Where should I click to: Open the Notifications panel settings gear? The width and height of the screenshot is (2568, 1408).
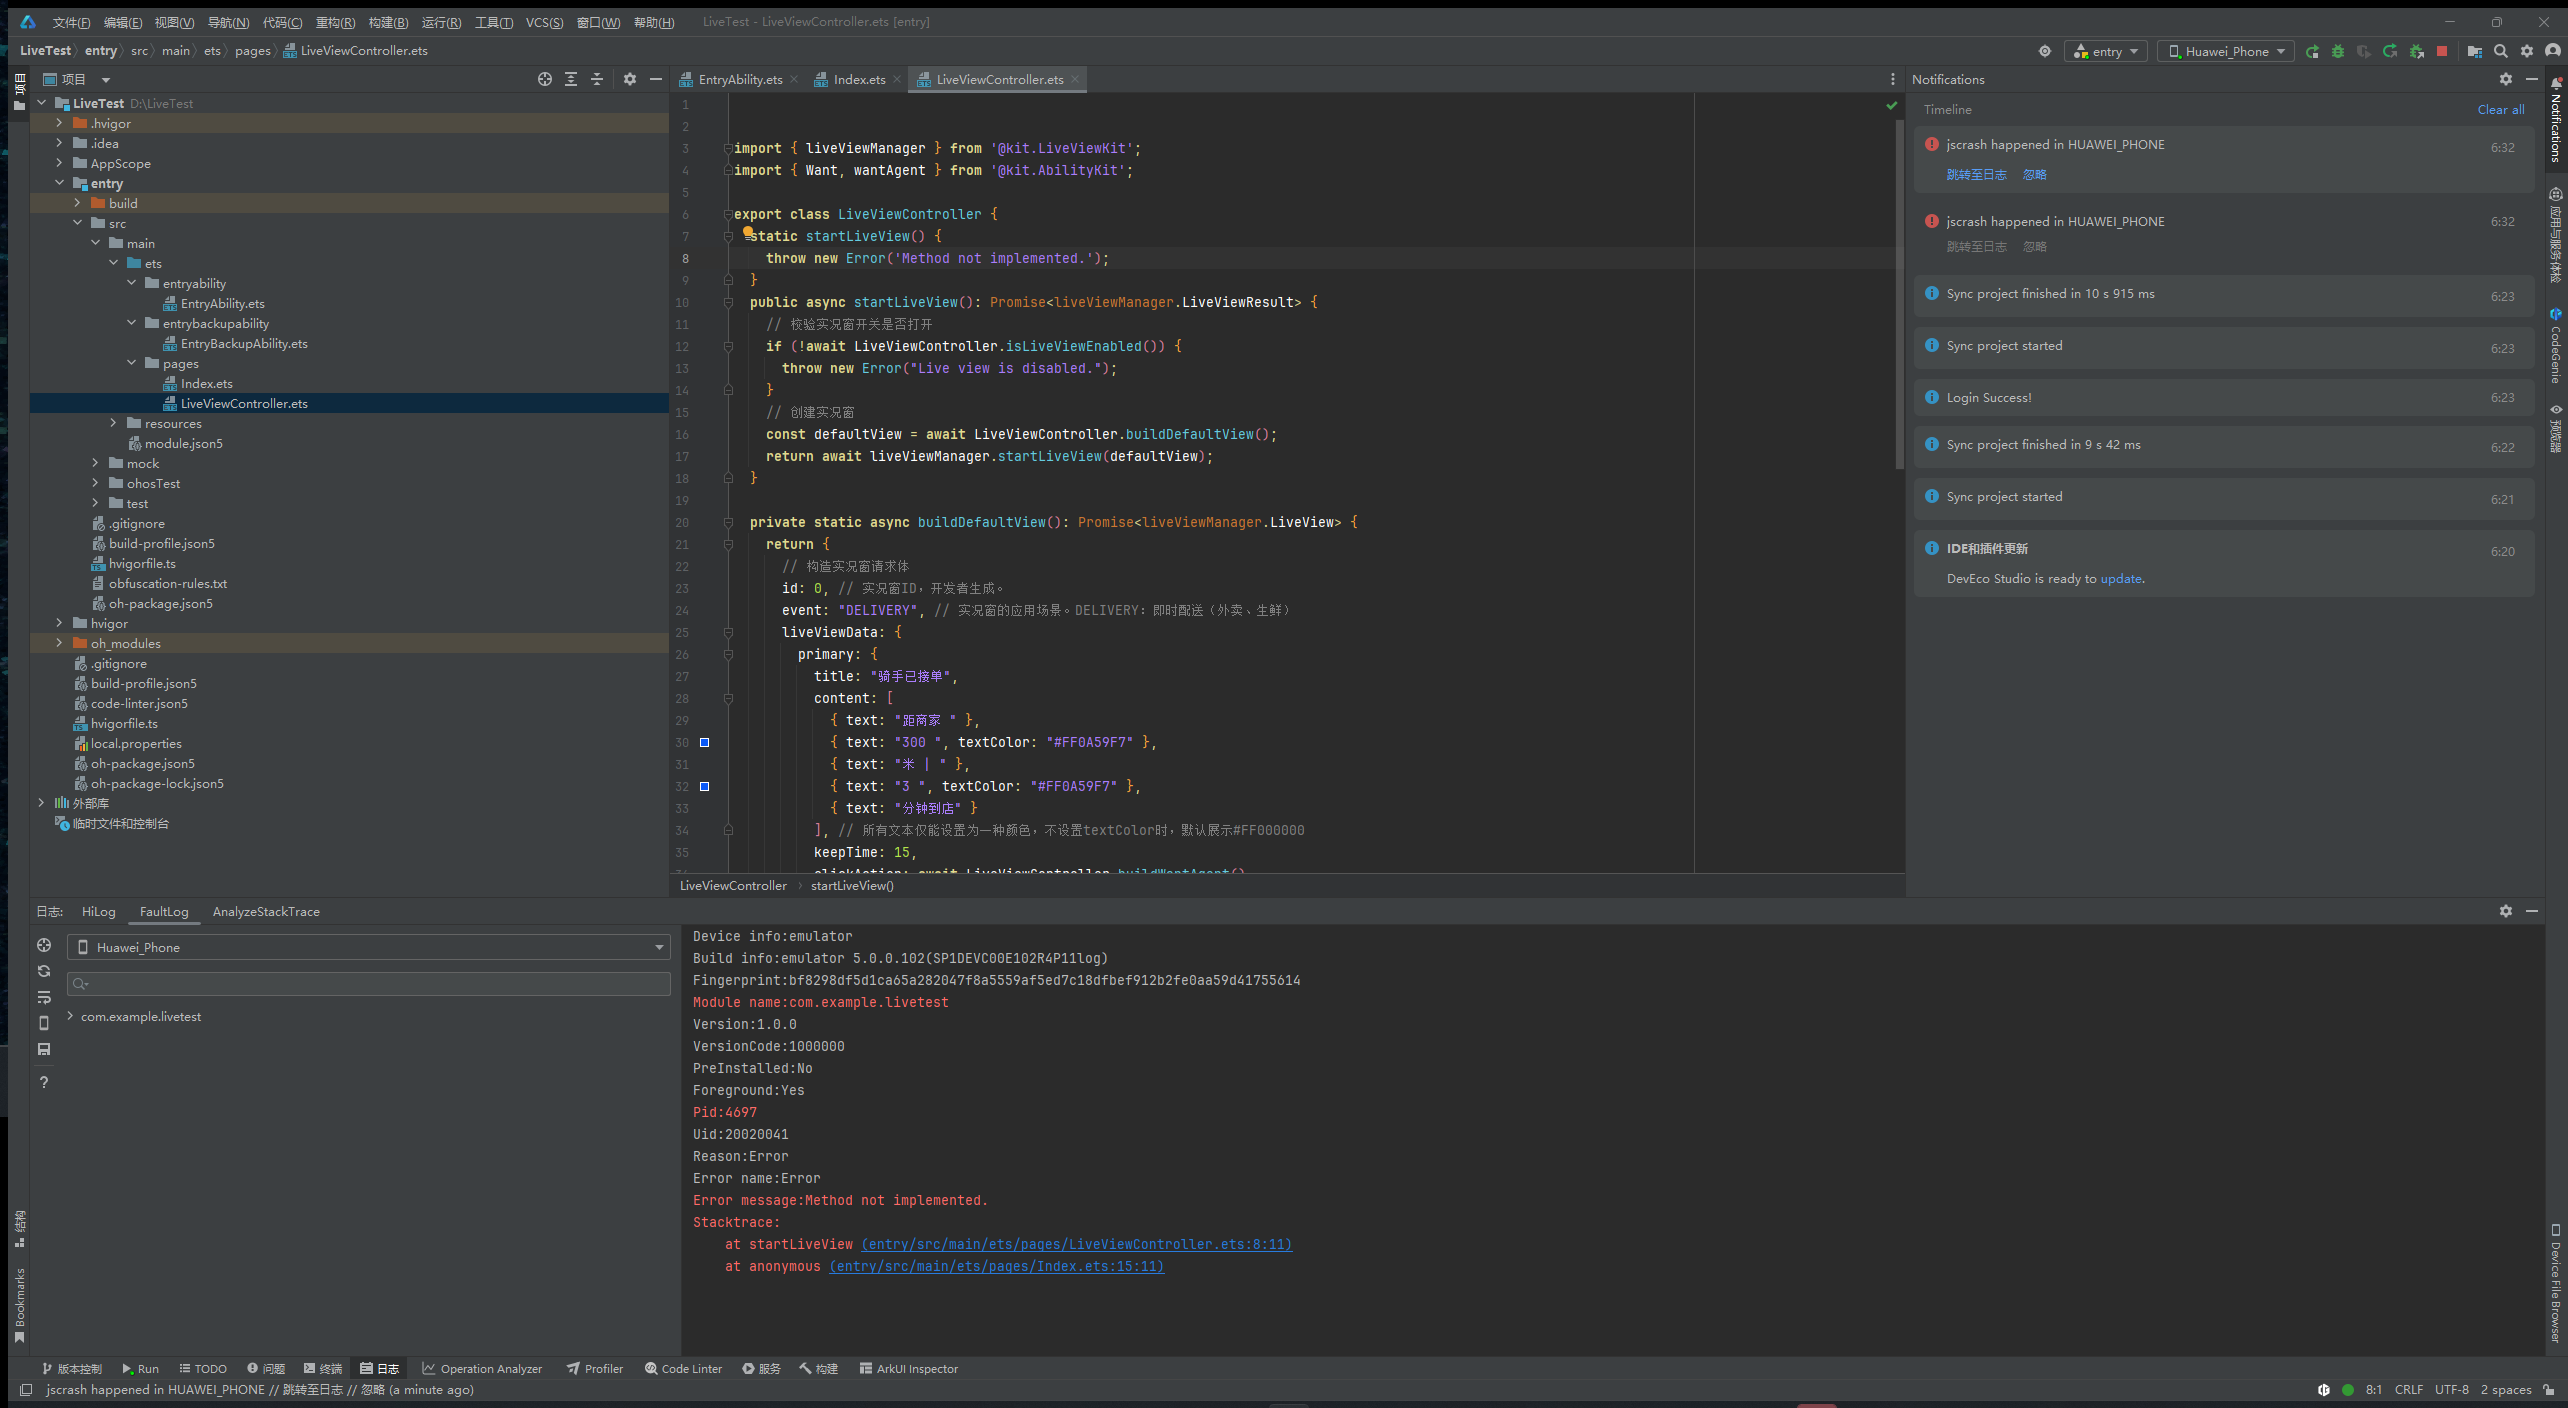point(2506,79)
